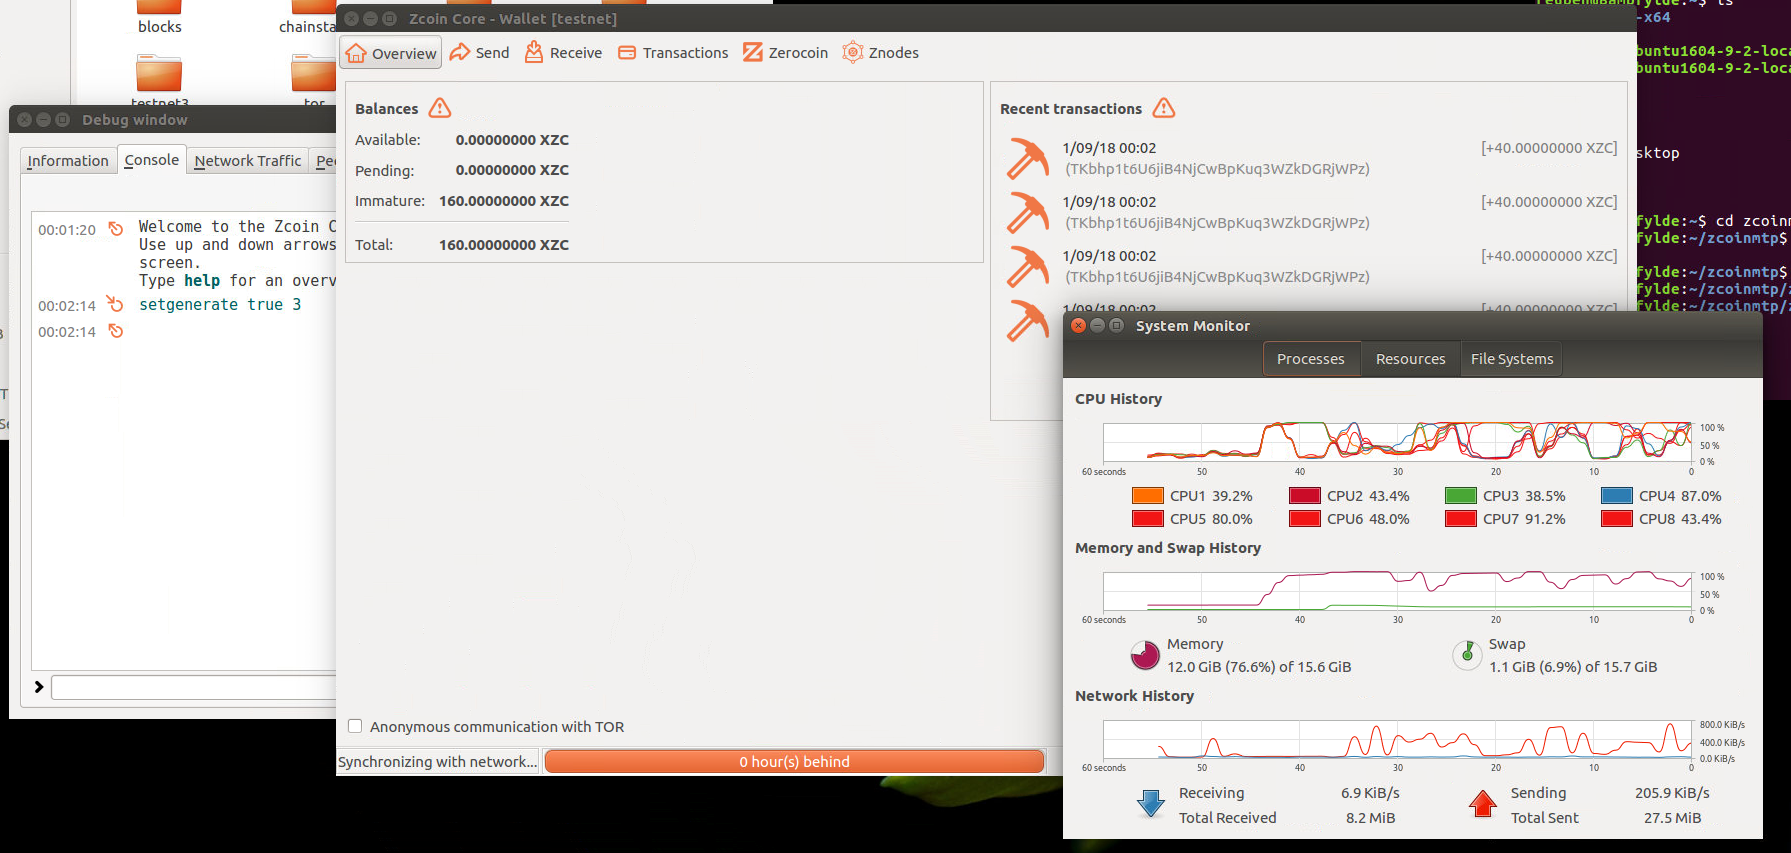
Task: Click the 'cd zcoinm' line in terminal window
Action: (1713, 221)
